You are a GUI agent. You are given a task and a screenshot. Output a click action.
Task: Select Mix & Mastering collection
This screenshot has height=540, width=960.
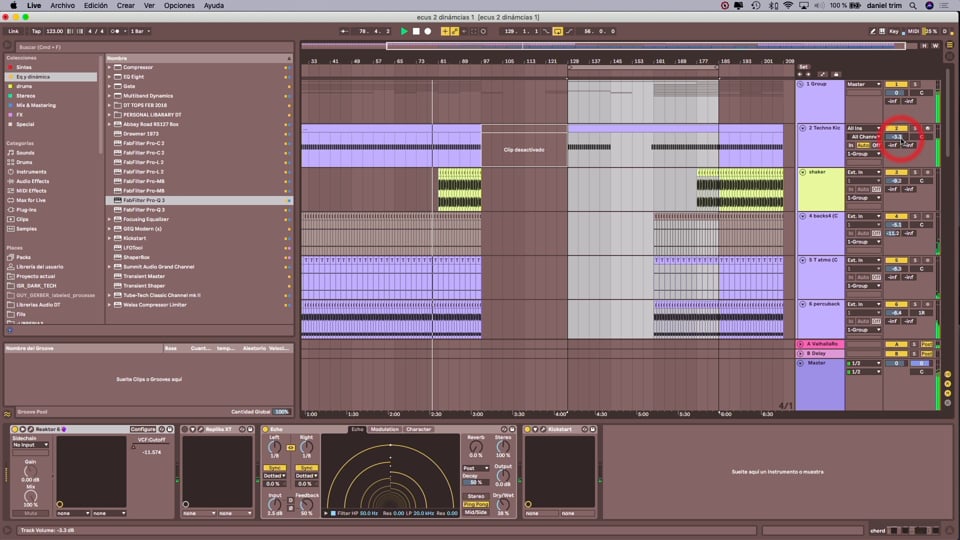click(x=36, y=105)
